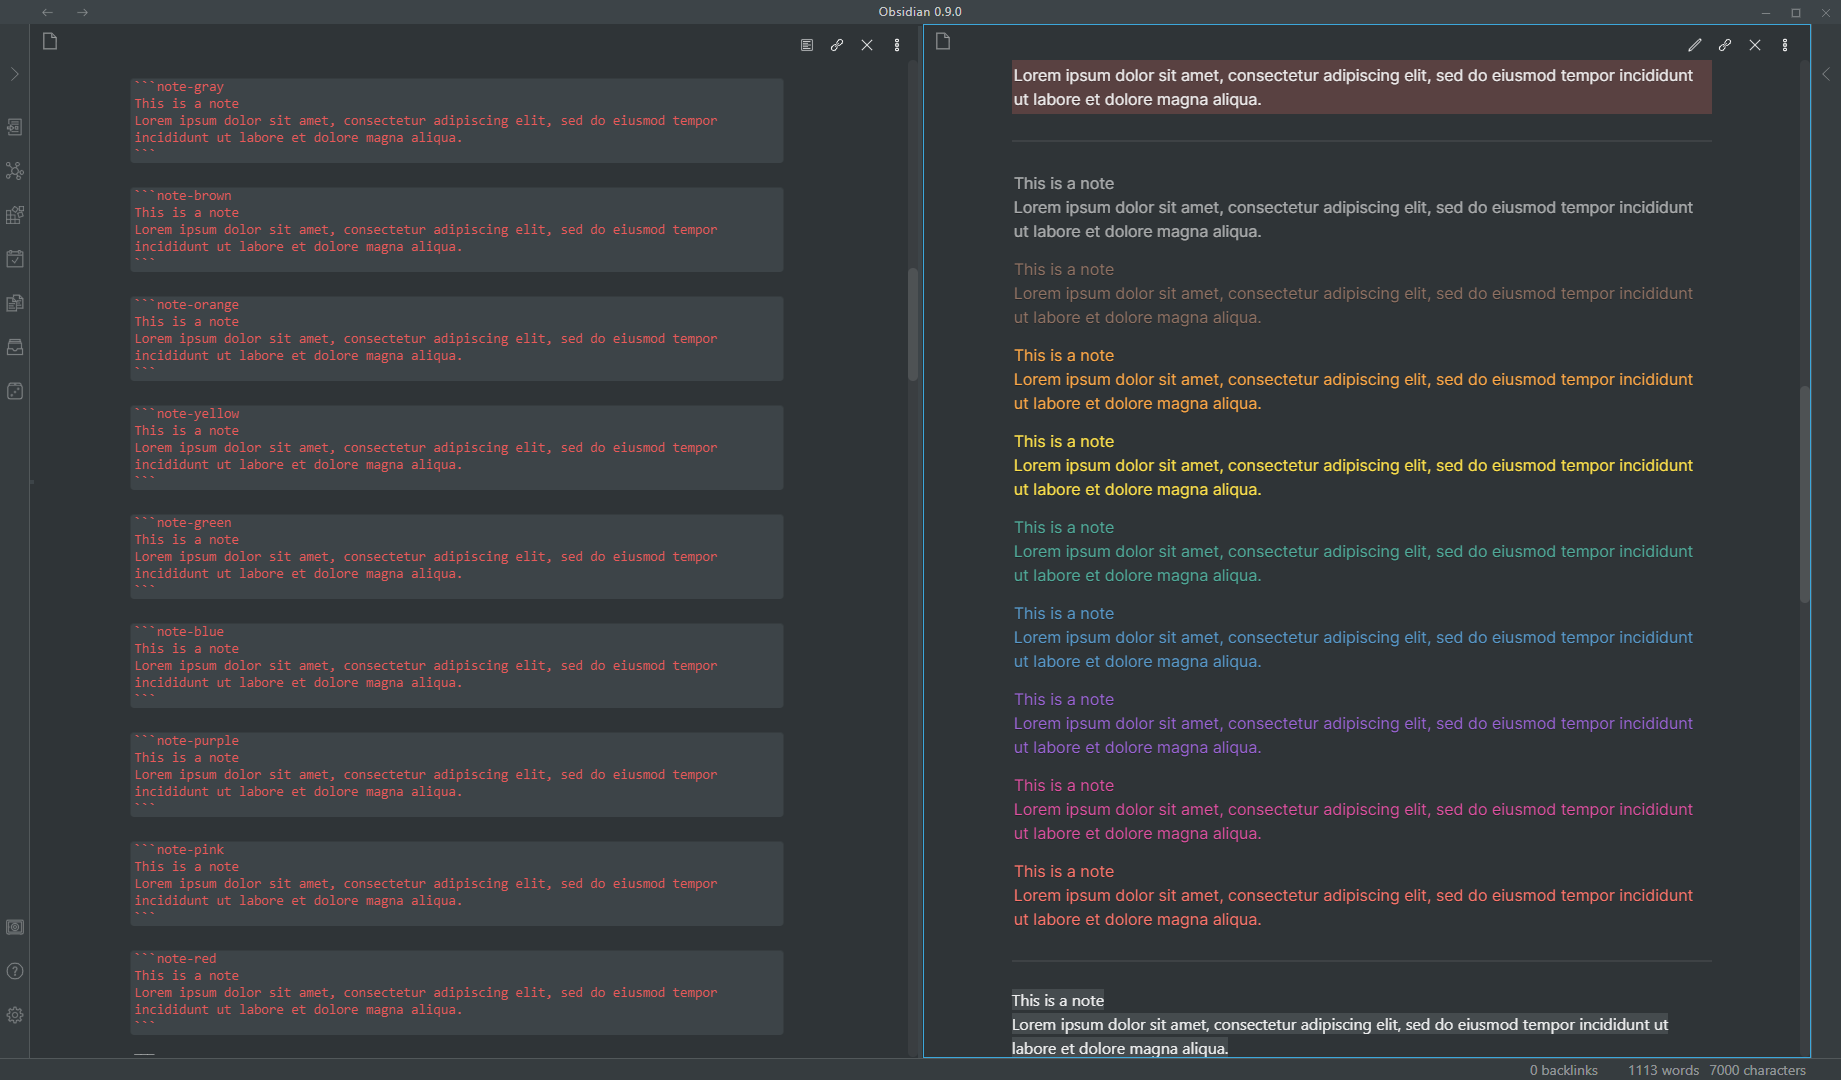Switch right pane to edit mode
The image size is (1841, 1080).
coord(1695,45)
